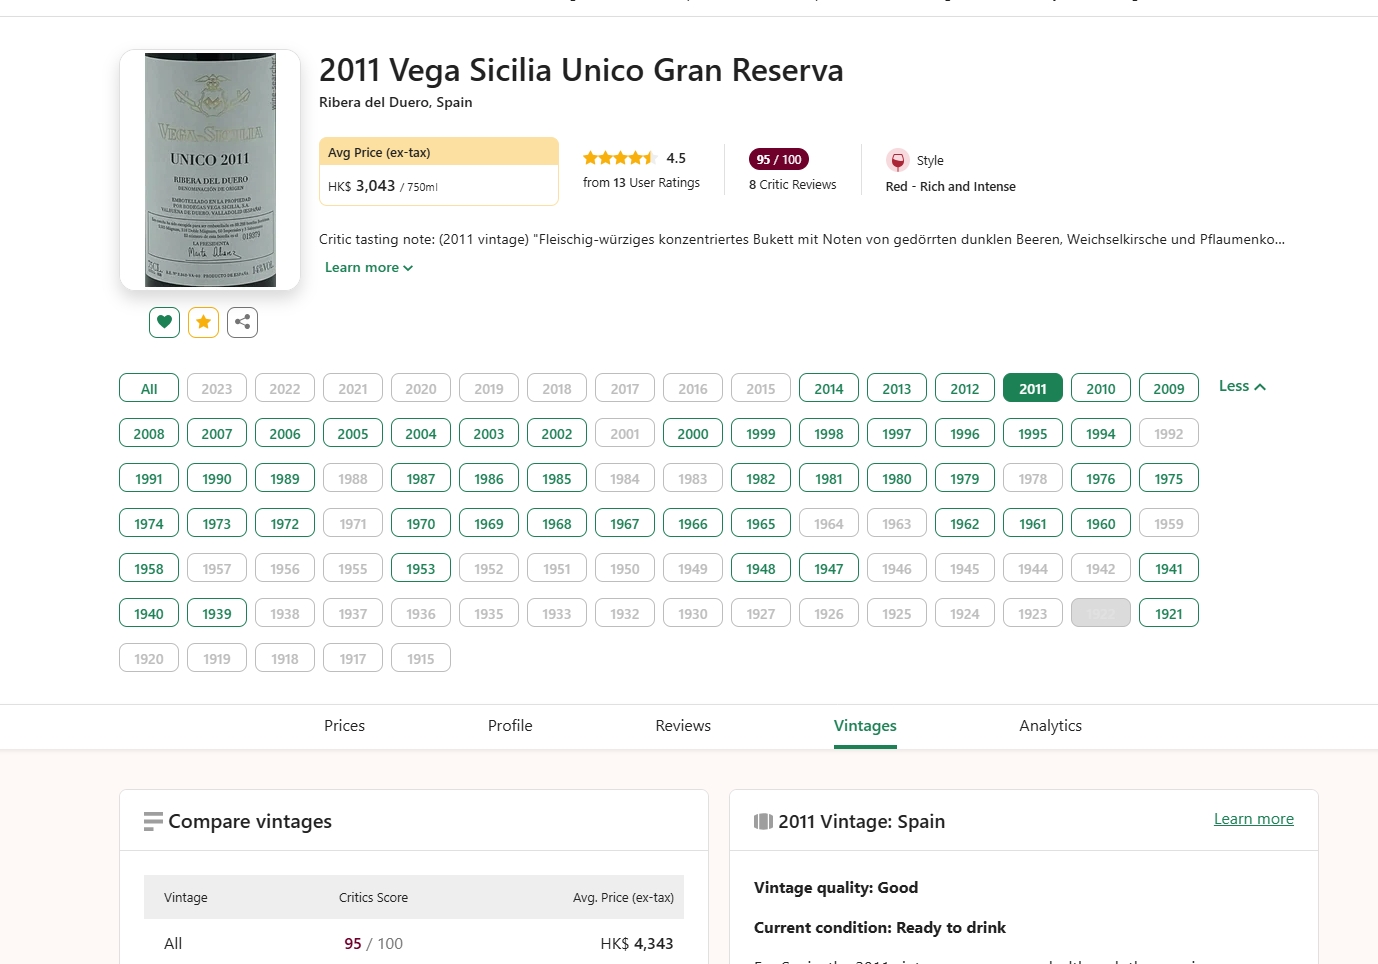Screen dimensions: 1378x964
Task: Open the share icon under bottle image
Action: 242,322
